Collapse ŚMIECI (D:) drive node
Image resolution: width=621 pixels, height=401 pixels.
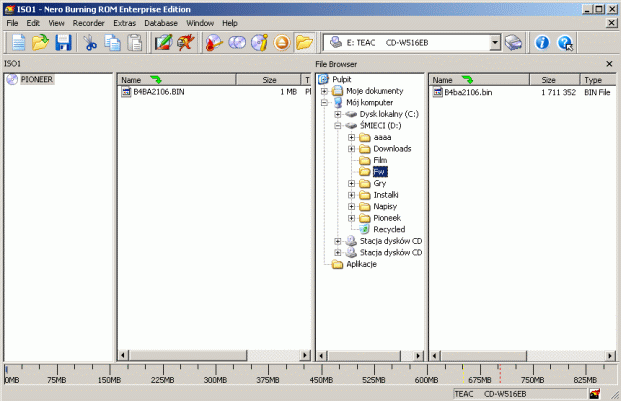pos(337,125)
